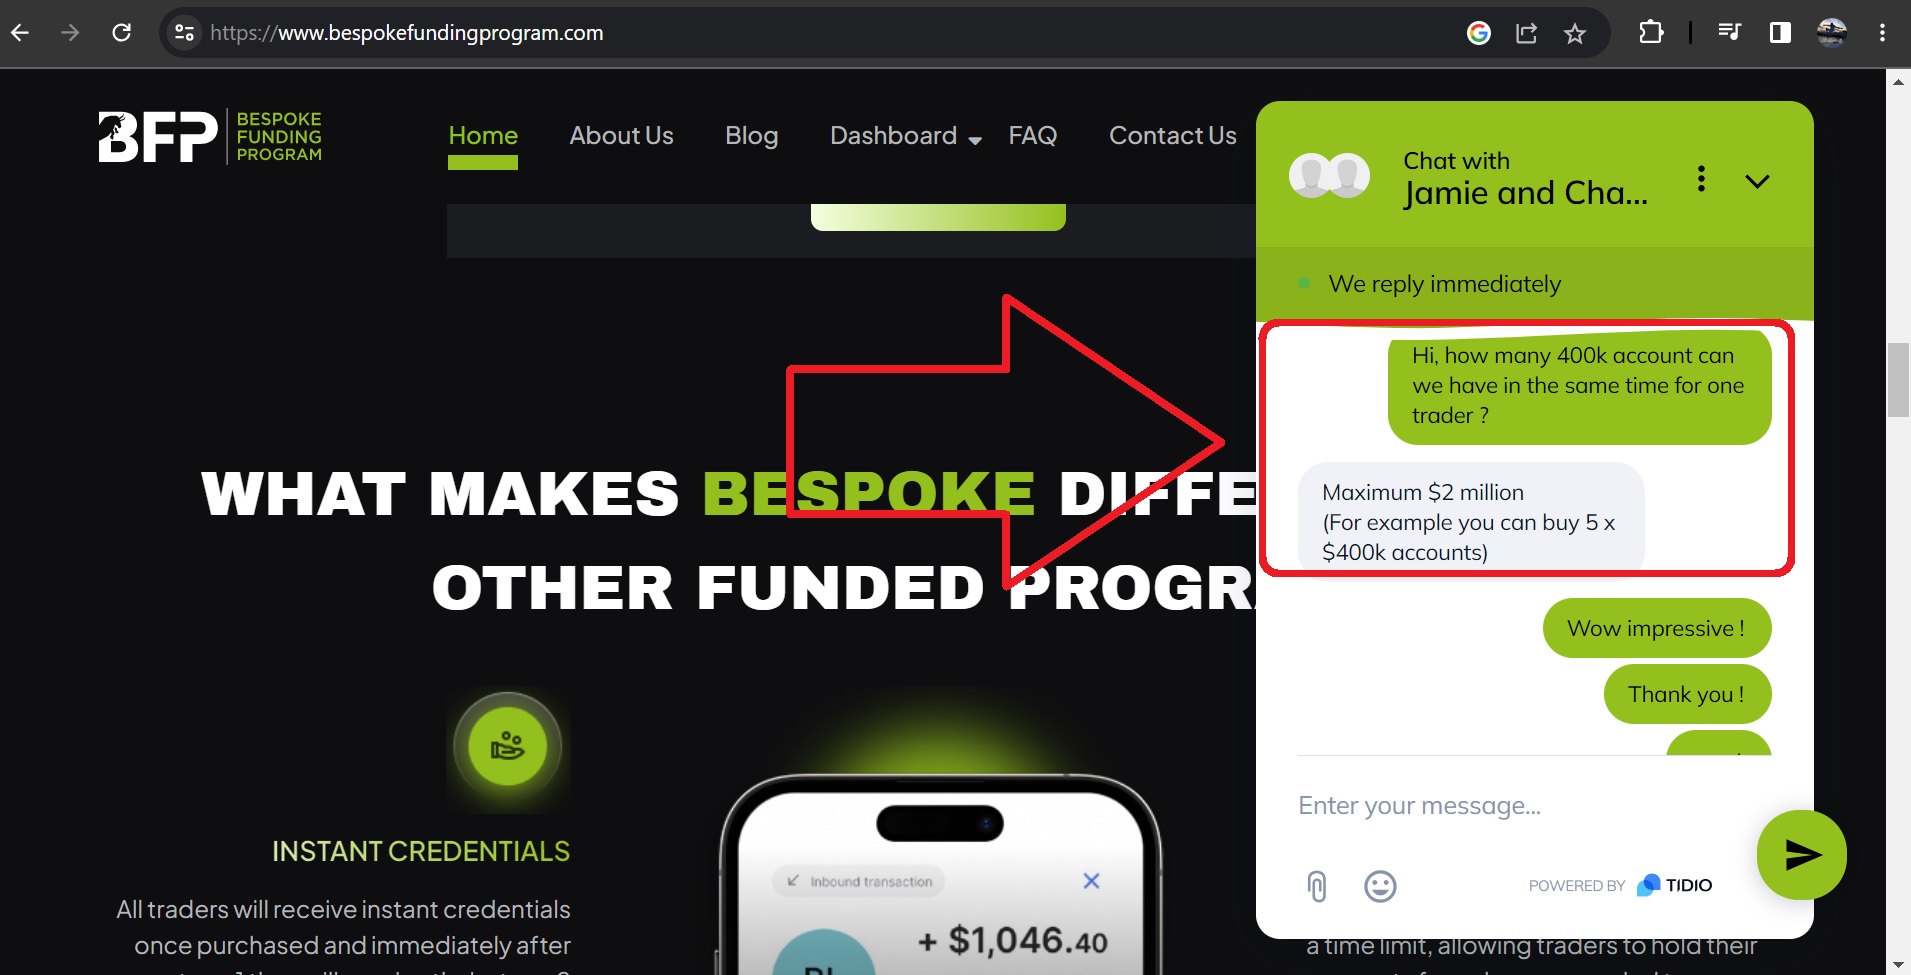Open Chrome three-dot menu
This screenshot has height=975, width=1911.
[x=1882, y=33]
